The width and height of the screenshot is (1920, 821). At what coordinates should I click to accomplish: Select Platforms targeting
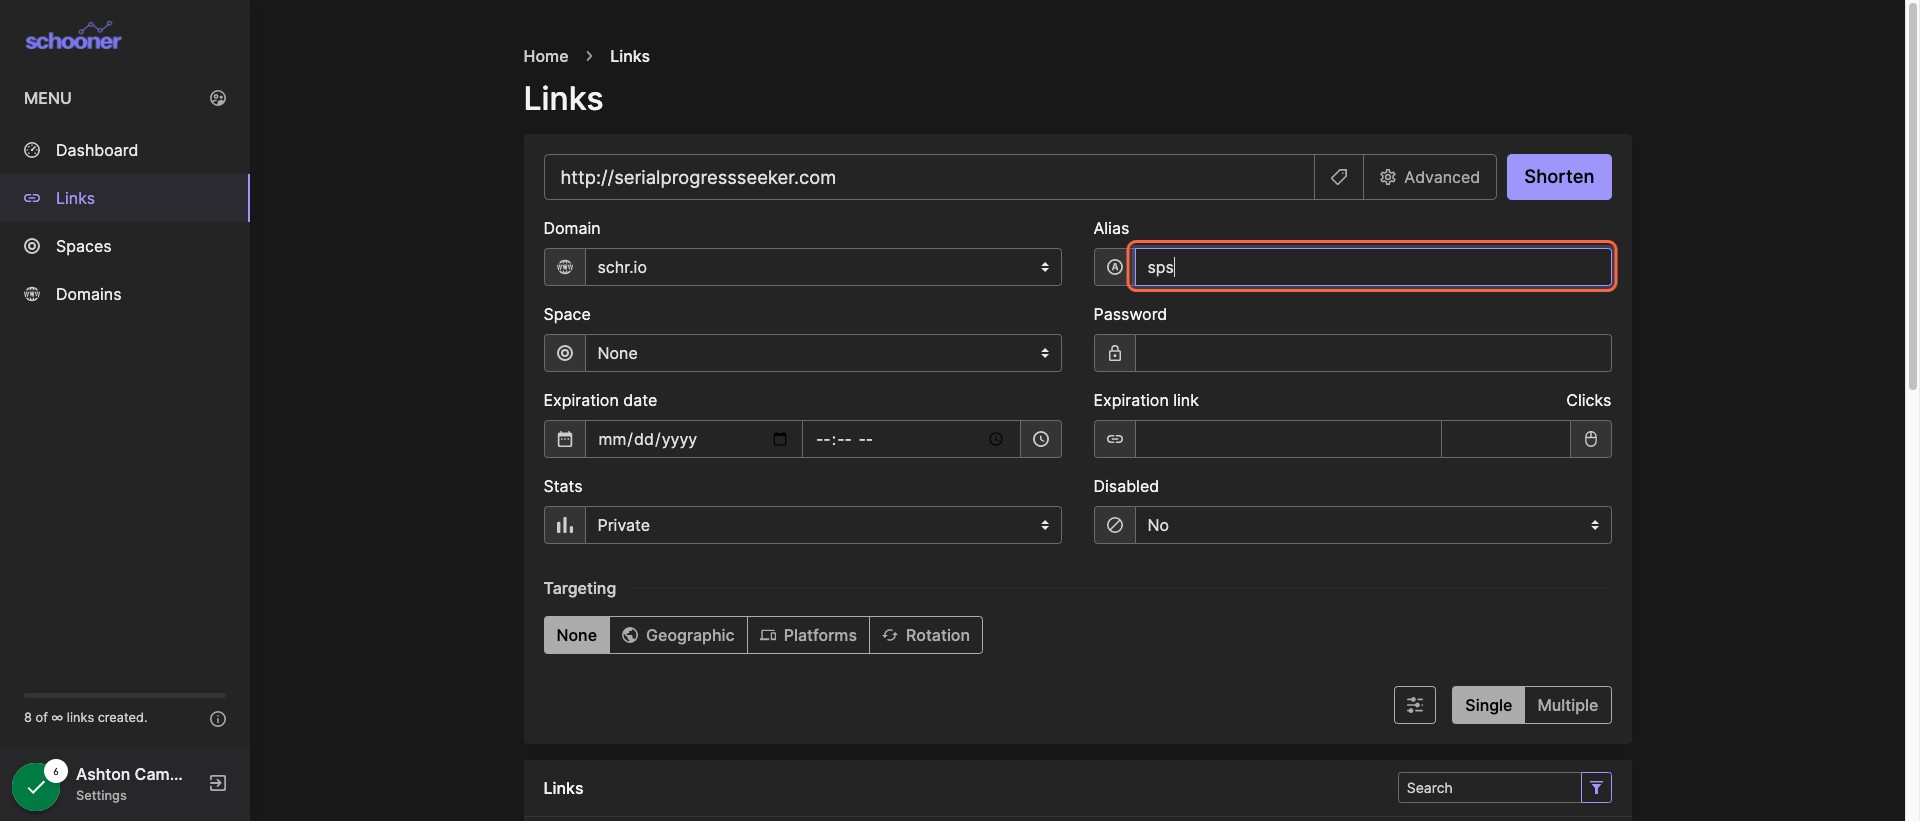808,635
